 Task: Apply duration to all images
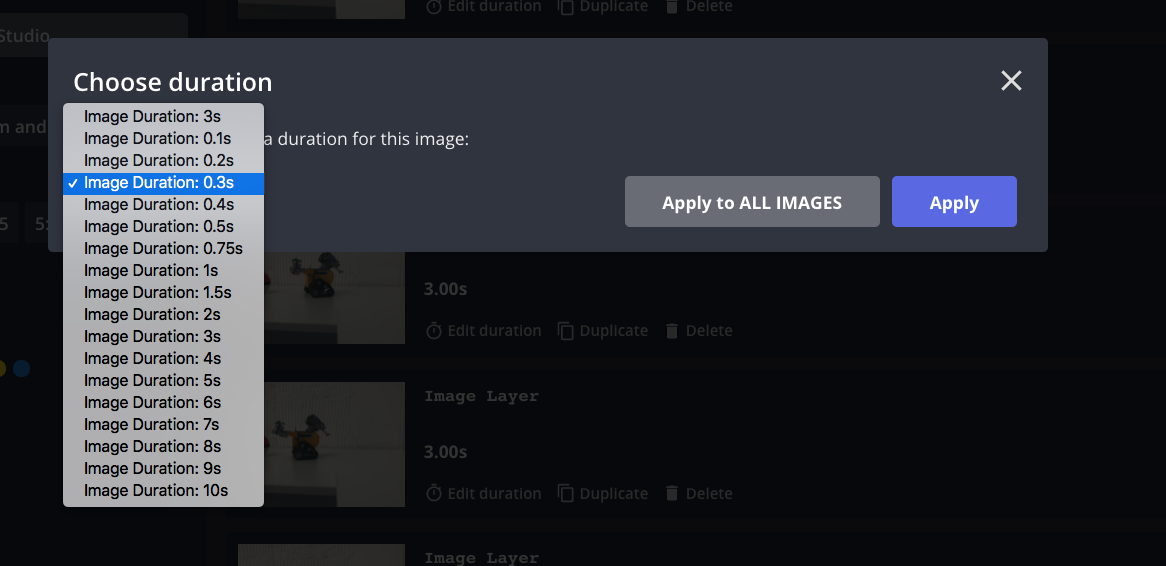(752, 202)
